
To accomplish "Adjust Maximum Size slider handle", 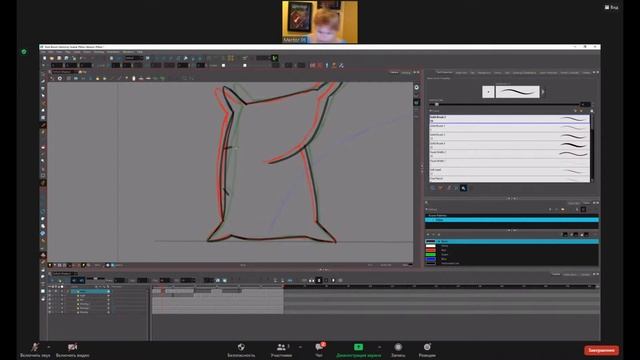I will [437, 104].
